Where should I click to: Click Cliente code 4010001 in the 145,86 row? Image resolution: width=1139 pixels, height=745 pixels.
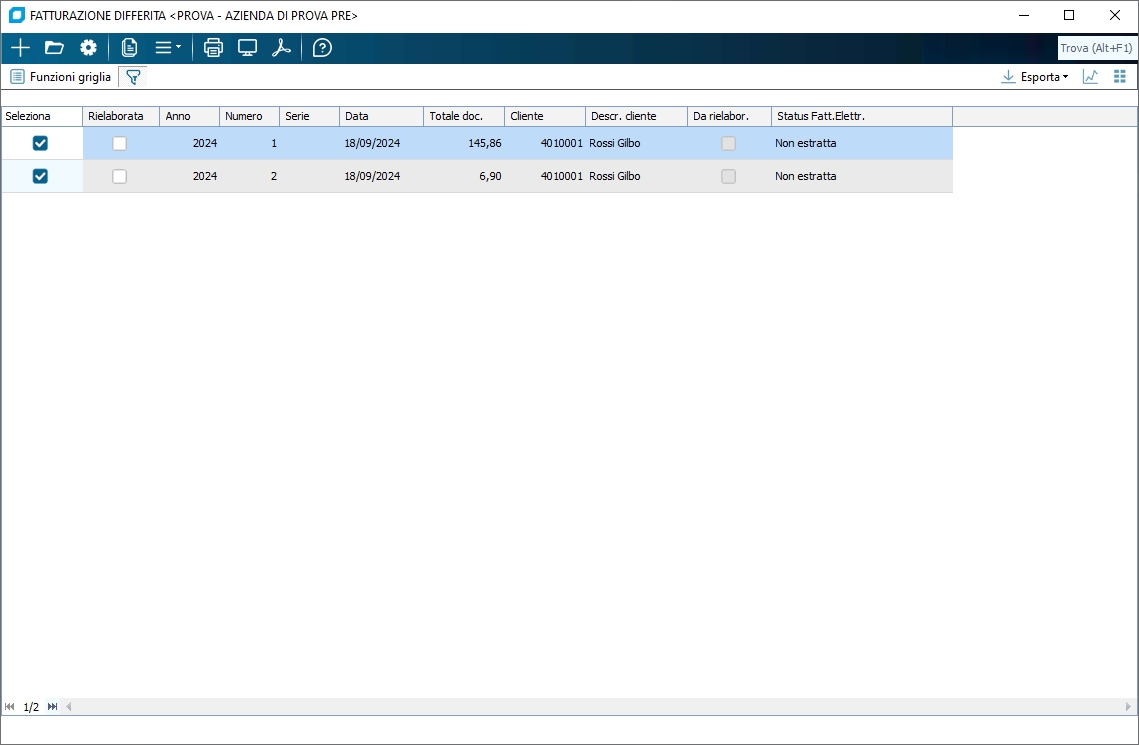[x=562, y=144]
